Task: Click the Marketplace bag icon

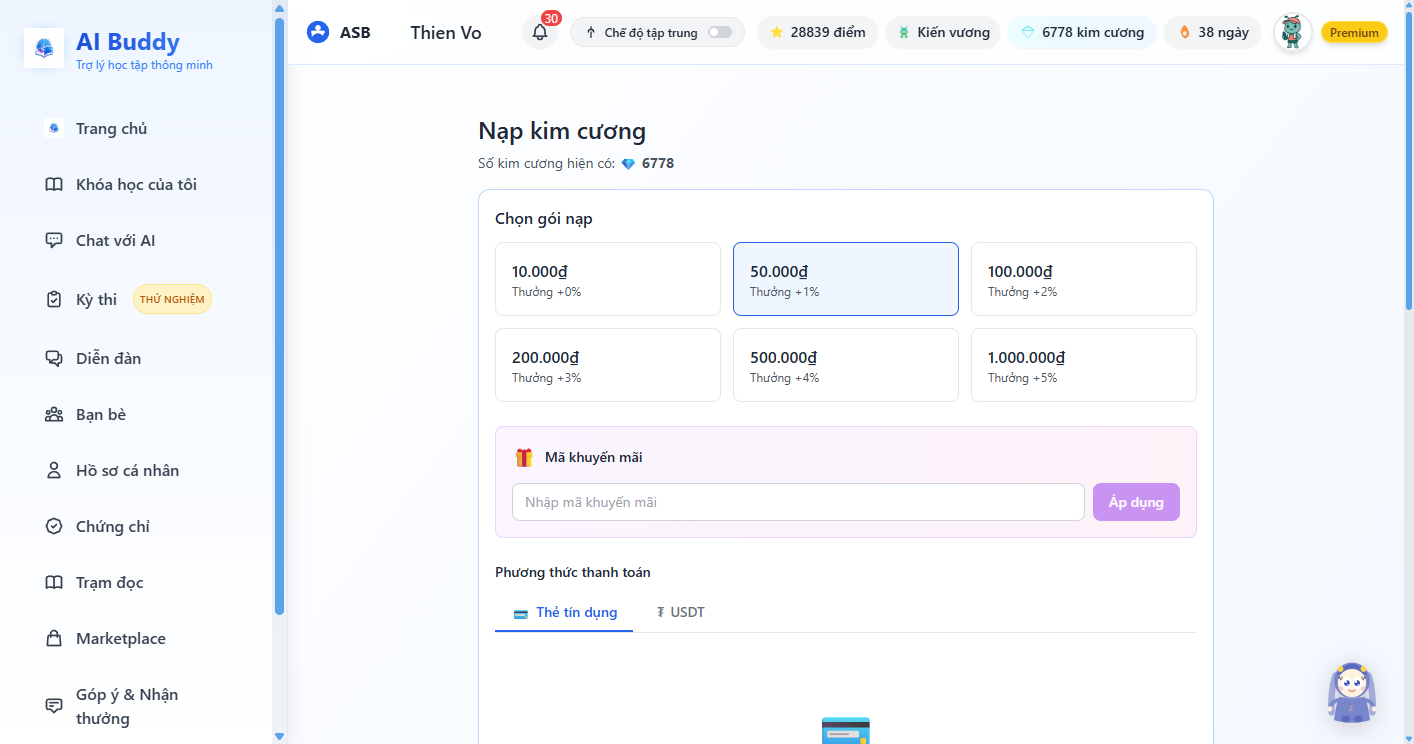Action: tap(54, 638)
